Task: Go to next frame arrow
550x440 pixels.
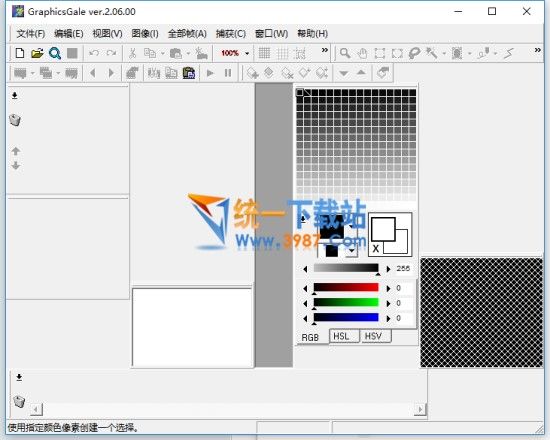Action: (111, 73)
